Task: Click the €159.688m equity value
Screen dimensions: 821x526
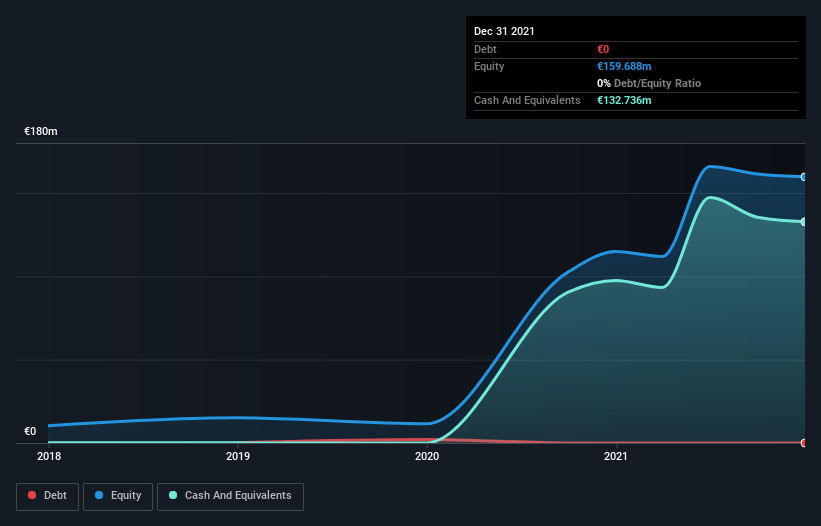Action: 624,66
